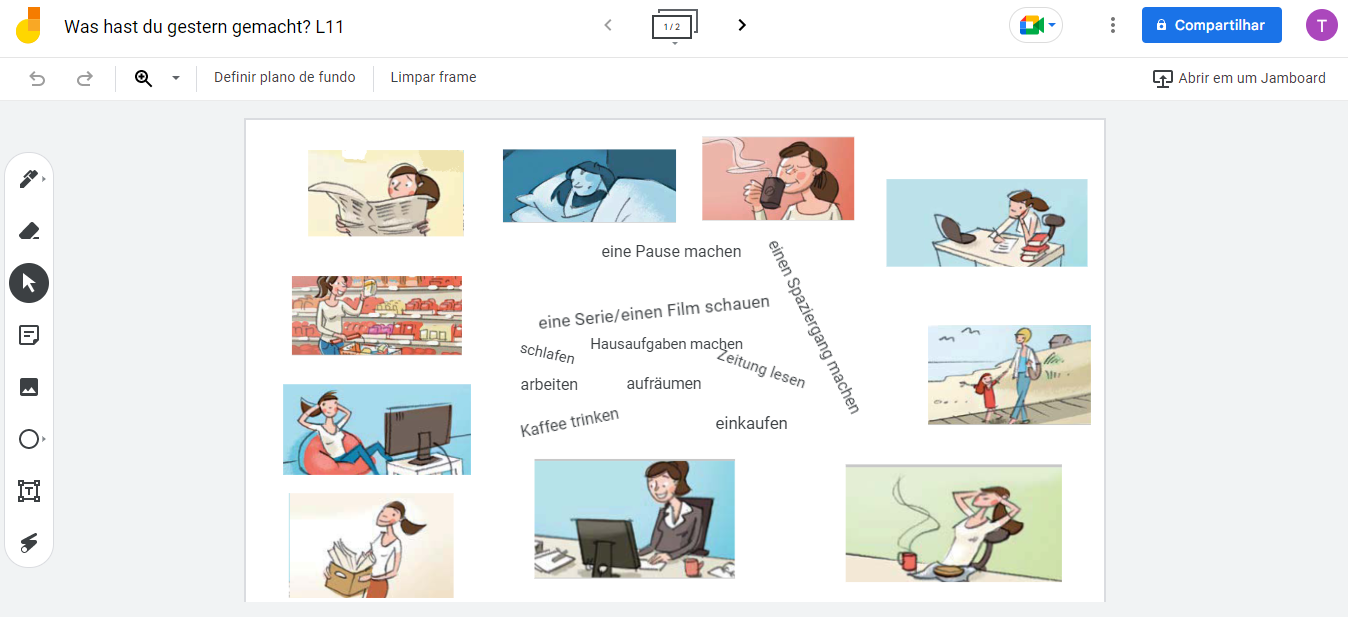The image size is (1348, 617).
Task: Click Abrir em um Jamboard
Action: pyautogui.click(x=1239, y=78)
